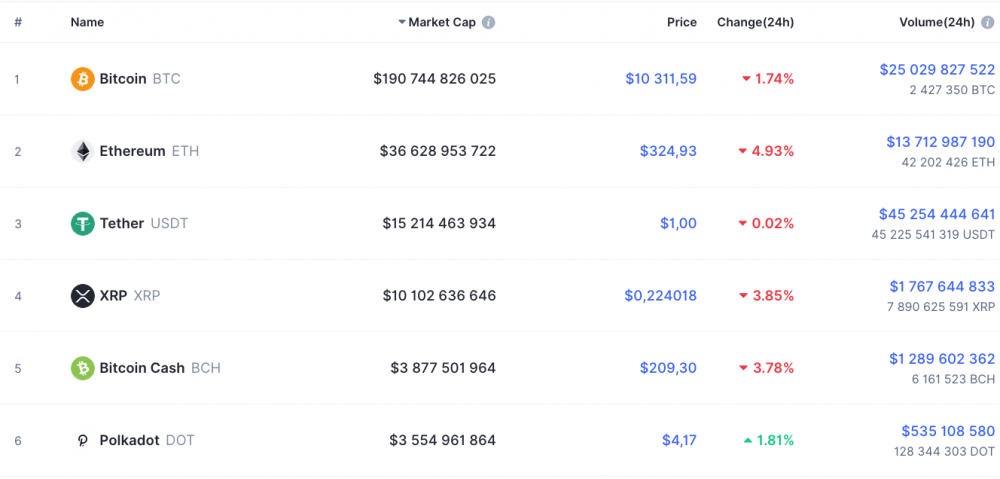1000x479 pixels.
Task: Open the Volume(24h) info tooltip icon
Action: 988,22
